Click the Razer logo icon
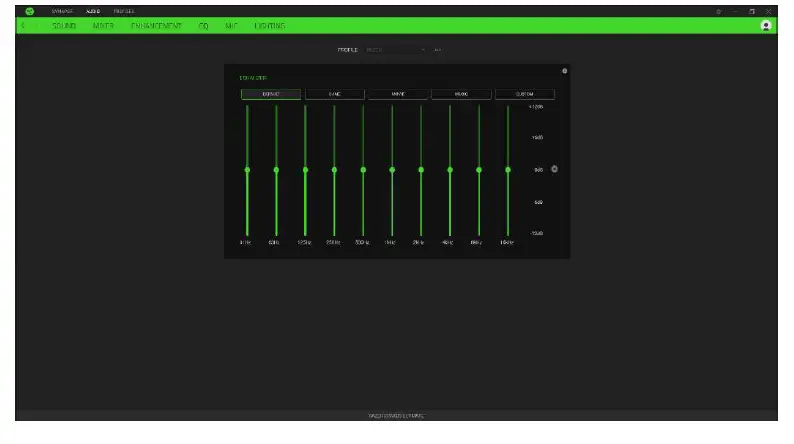This screenshot has height=444, width=794. [30, 11]
